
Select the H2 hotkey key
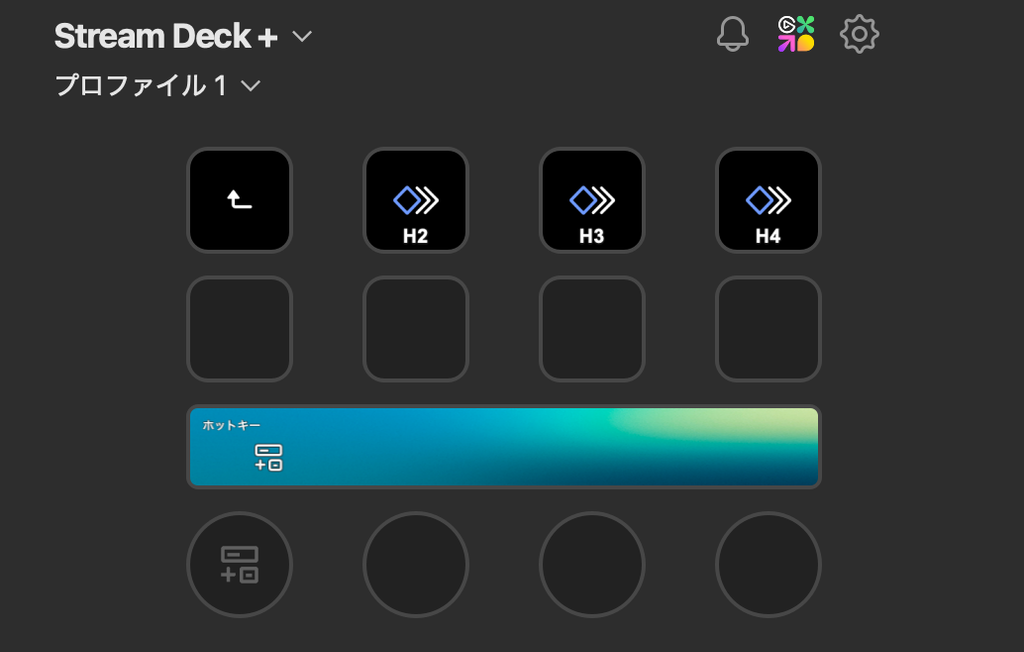[x=416, y=200]
